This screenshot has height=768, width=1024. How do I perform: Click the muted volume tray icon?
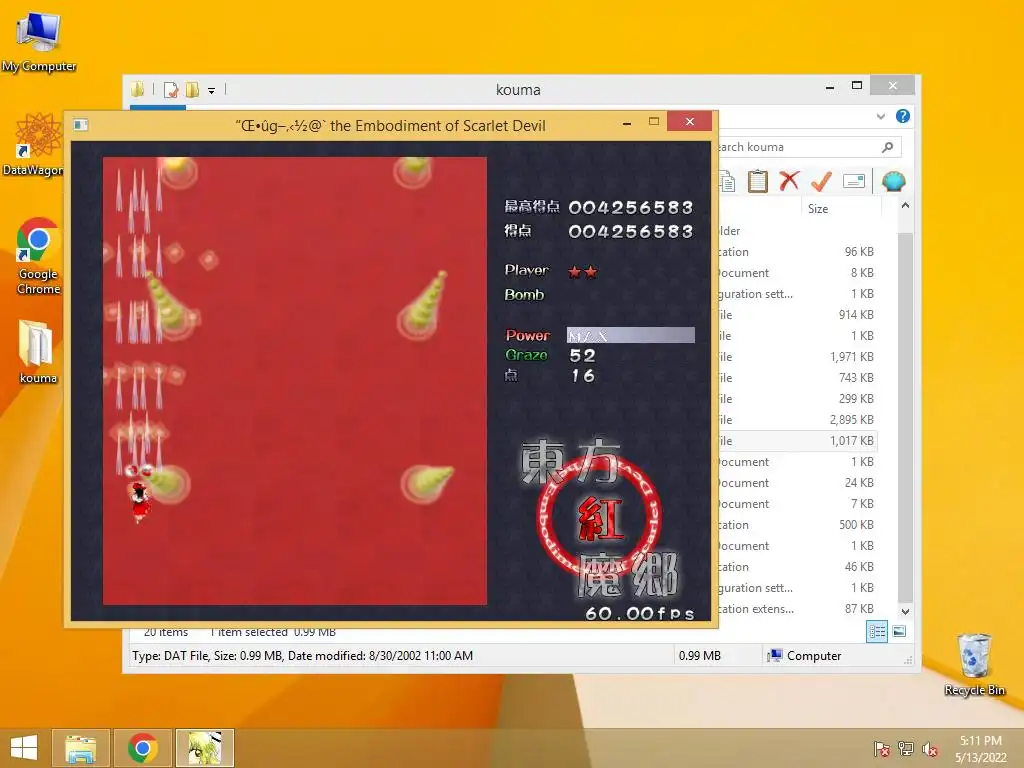pyautogui.click(x=930, y=749)
